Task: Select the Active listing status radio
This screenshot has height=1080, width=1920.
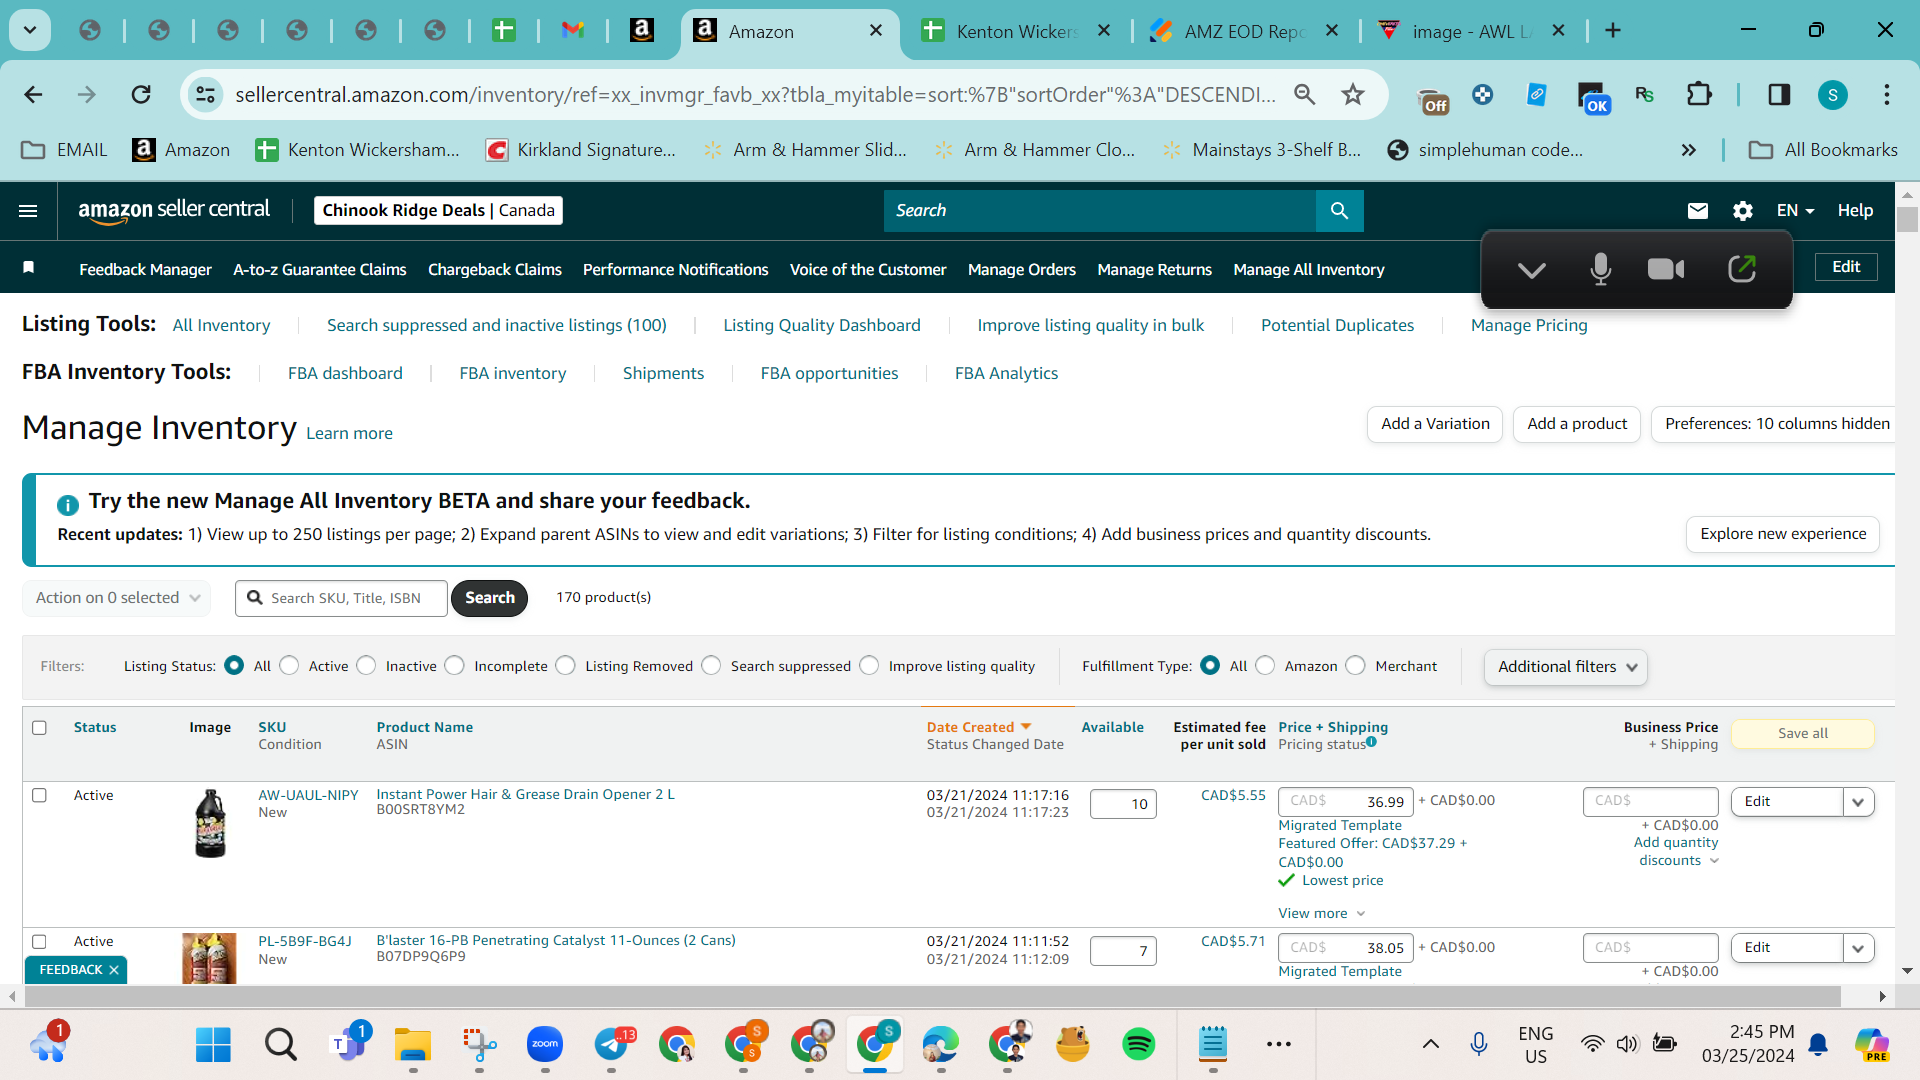Action: (290, 666)
